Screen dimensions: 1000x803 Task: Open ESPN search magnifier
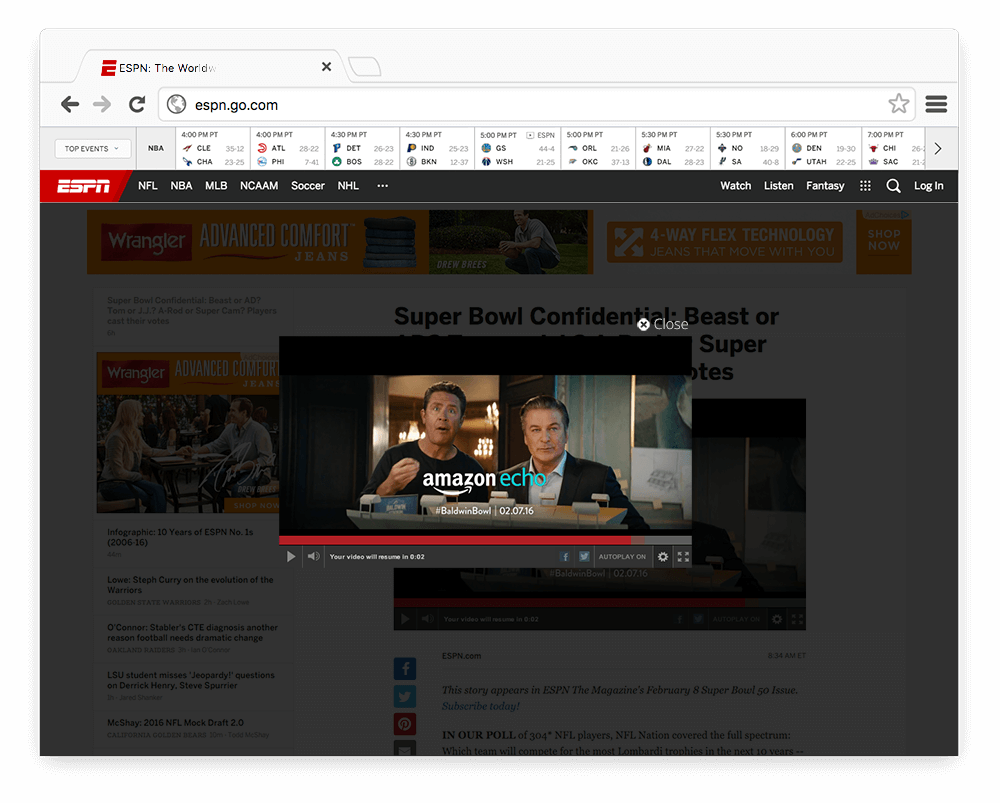893,186
